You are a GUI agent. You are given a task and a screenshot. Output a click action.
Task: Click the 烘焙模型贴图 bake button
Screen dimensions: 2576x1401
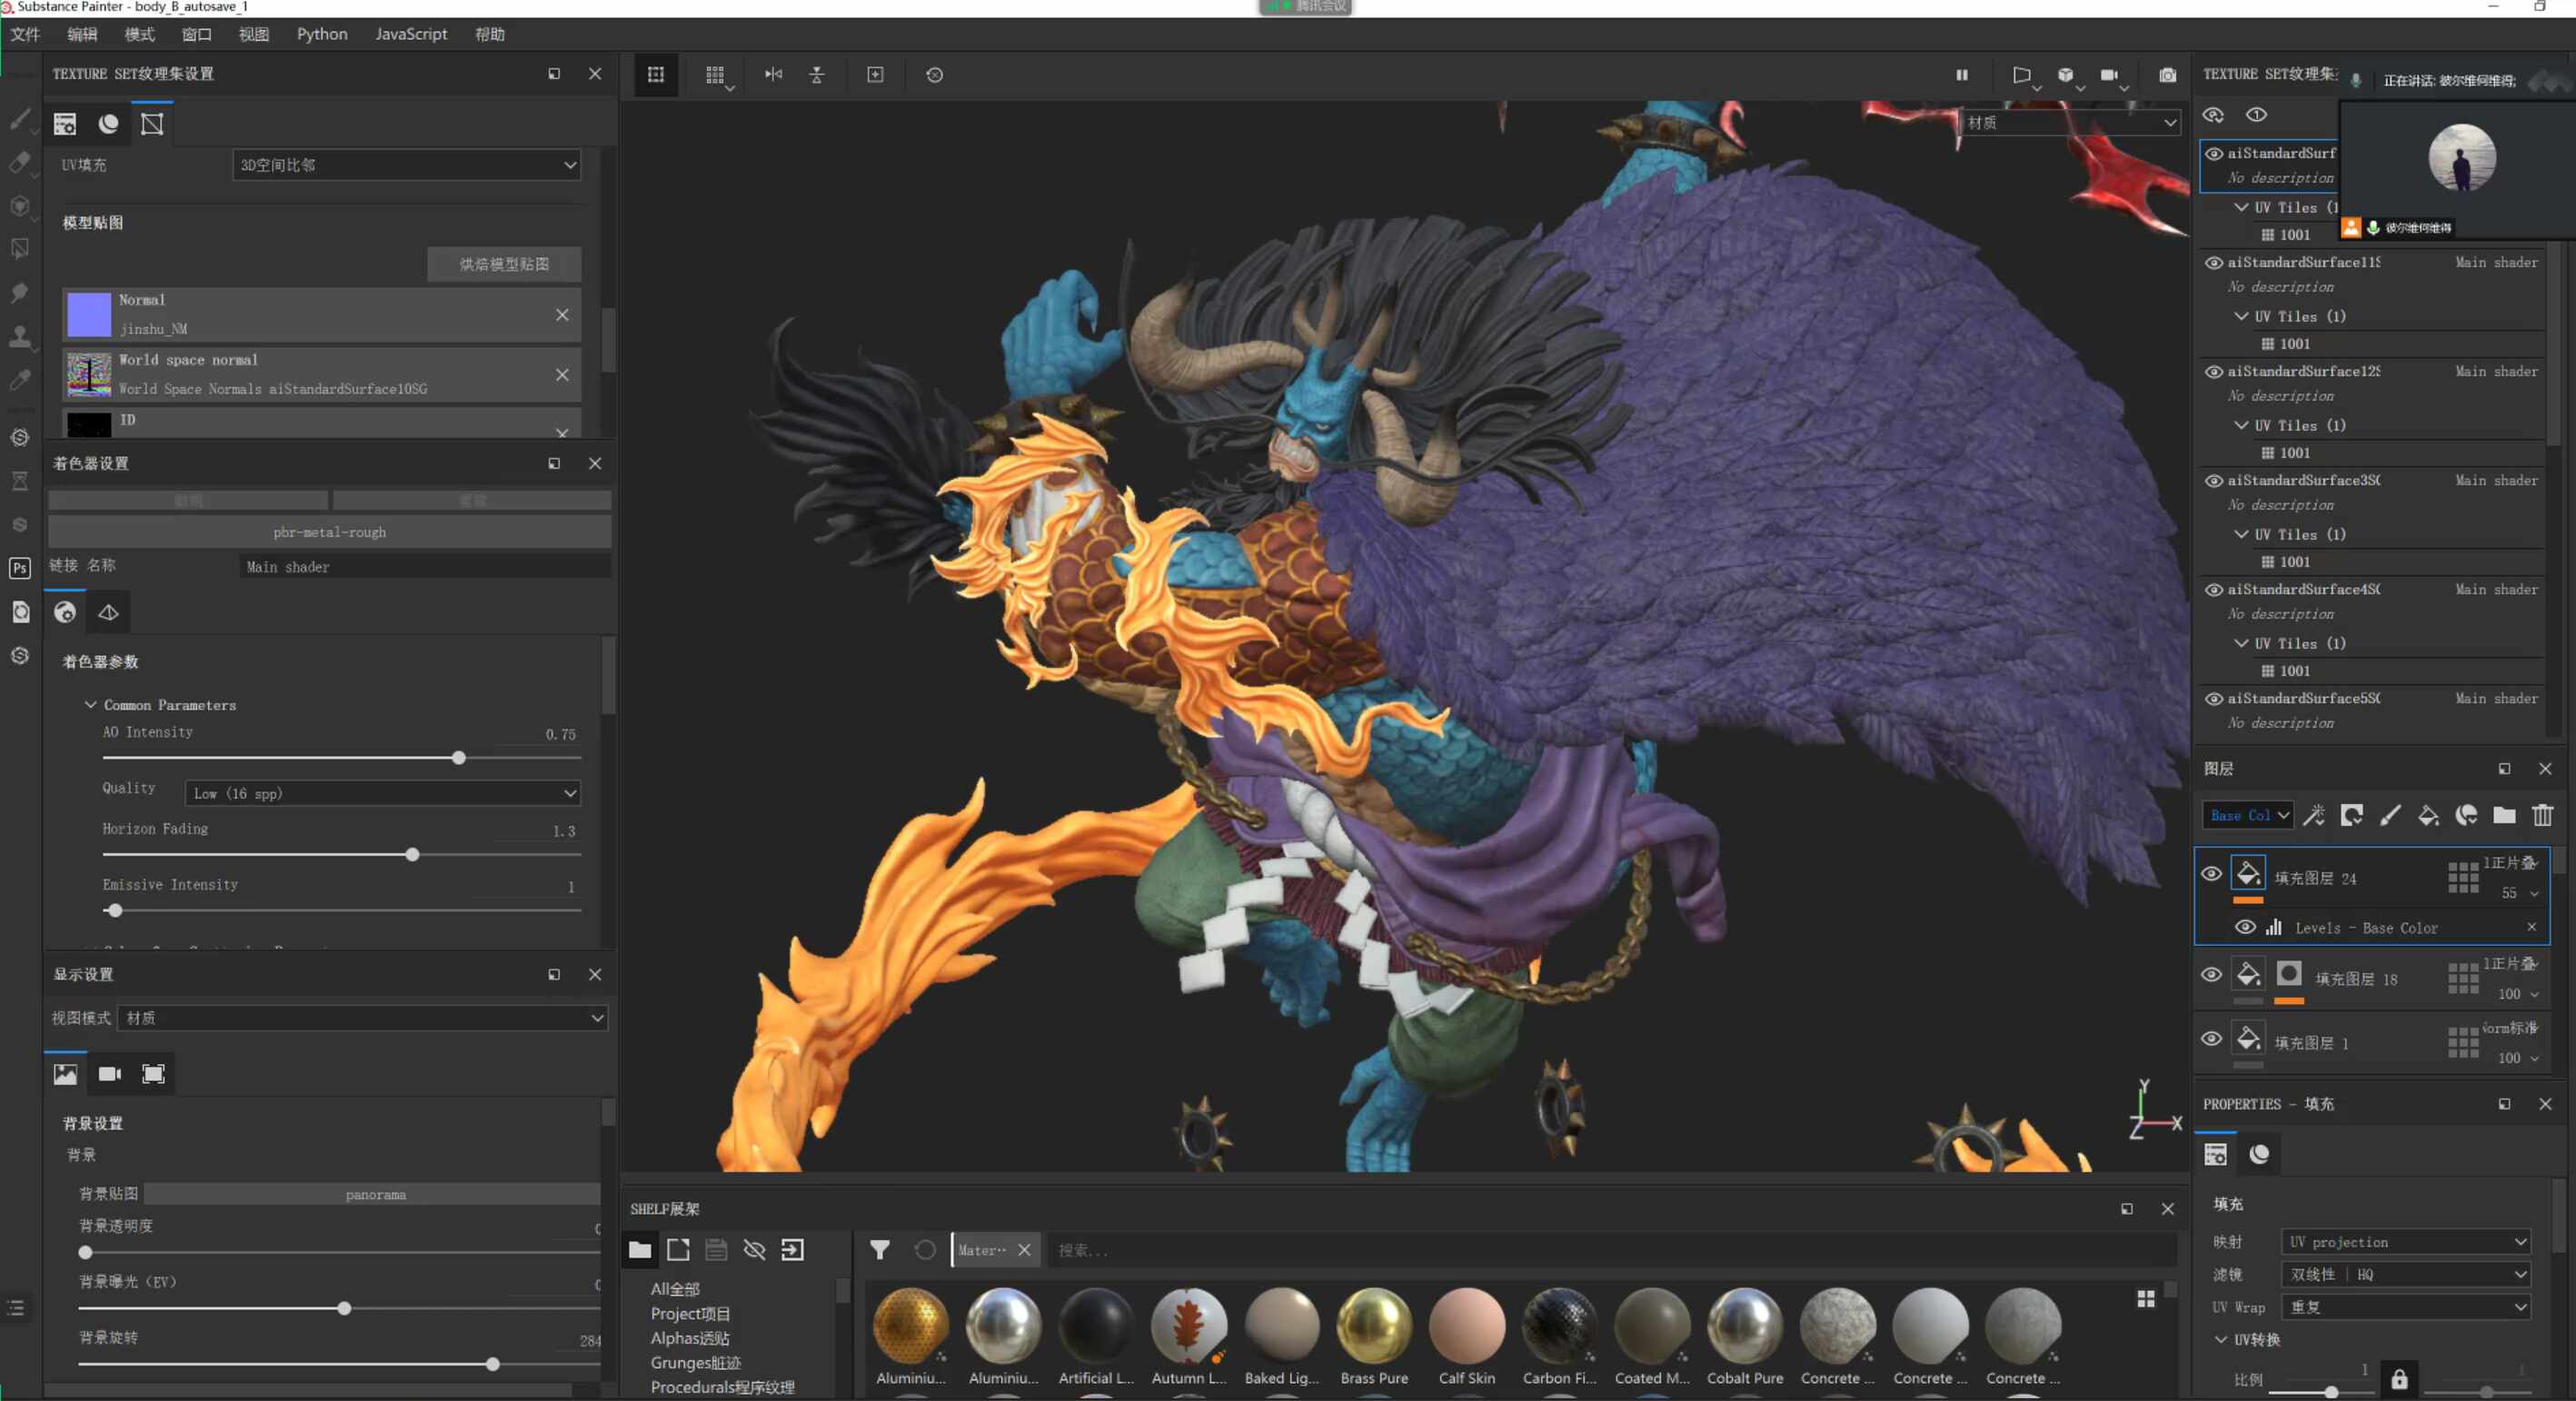[x=504, y=264]
